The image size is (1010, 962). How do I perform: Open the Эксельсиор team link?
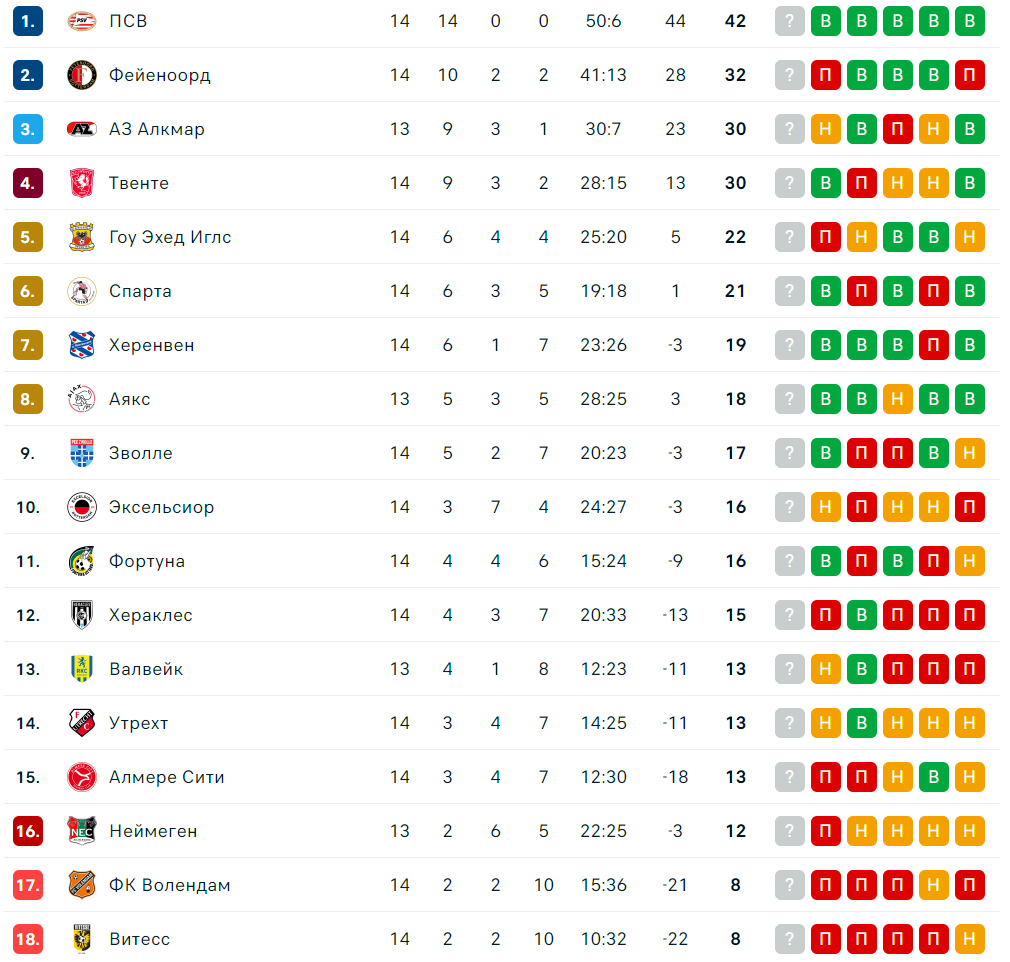[x=162, y=507]
